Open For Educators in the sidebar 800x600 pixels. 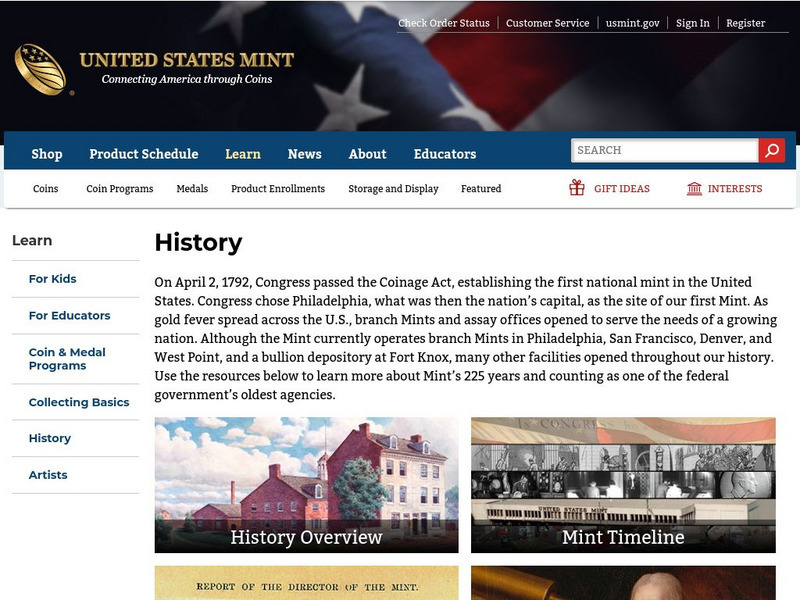[69, 316]
